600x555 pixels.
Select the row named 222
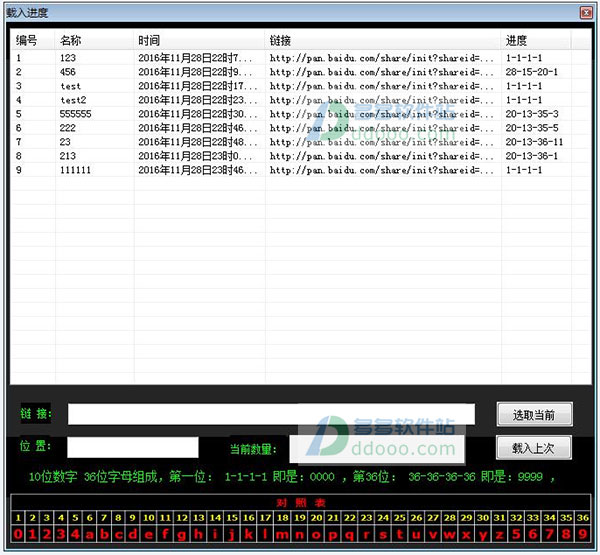pyautogui.click(x=300, y=128)
